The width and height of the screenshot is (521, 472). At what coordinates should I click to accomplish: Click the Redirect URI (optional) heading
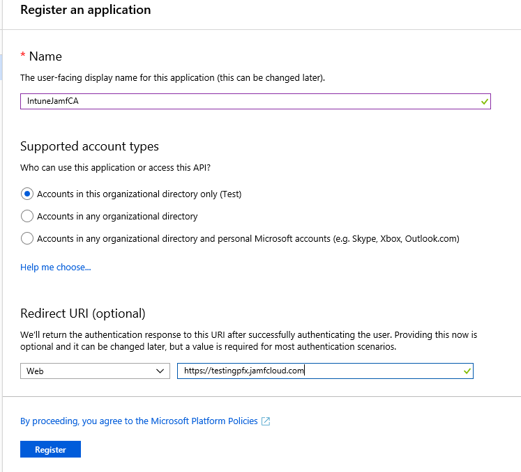83,314
